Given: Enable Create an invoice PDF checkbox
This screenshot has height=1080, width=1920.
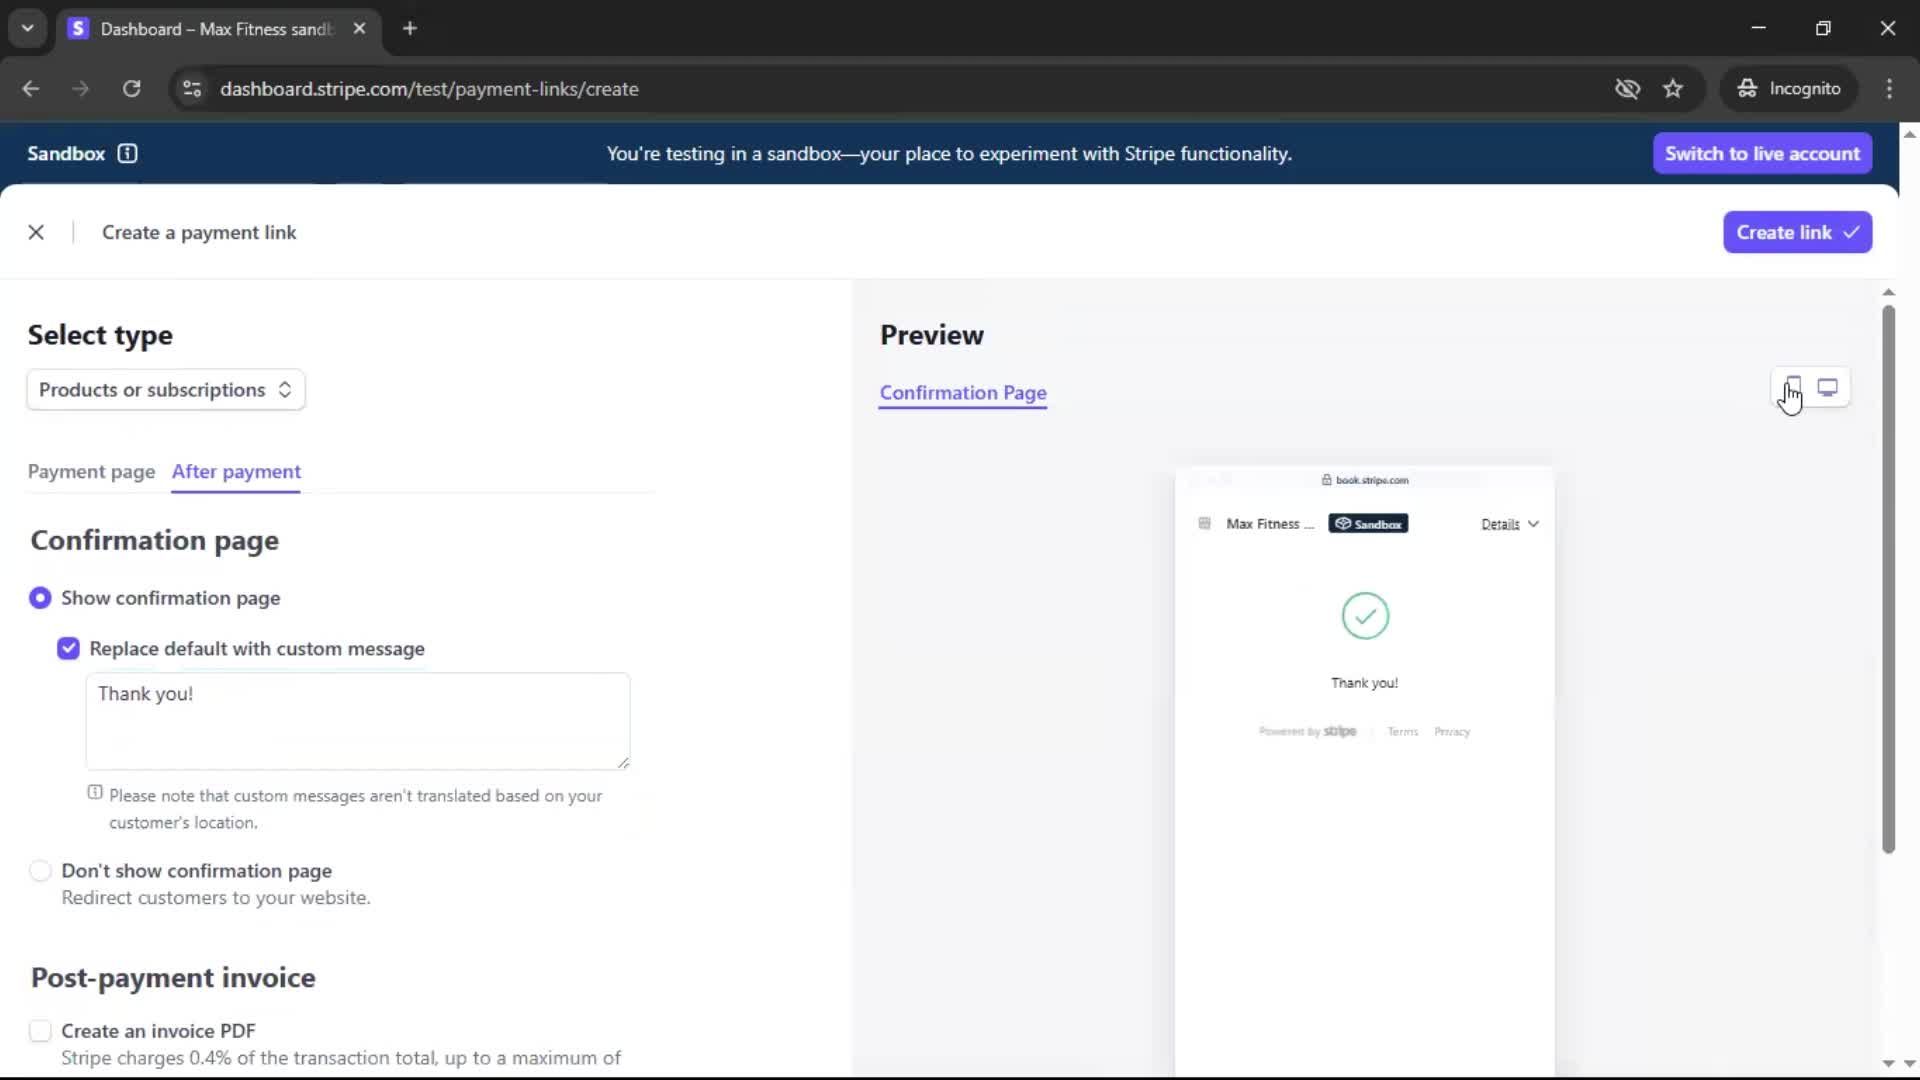Looking at the screenshot, I should 40,1031.
